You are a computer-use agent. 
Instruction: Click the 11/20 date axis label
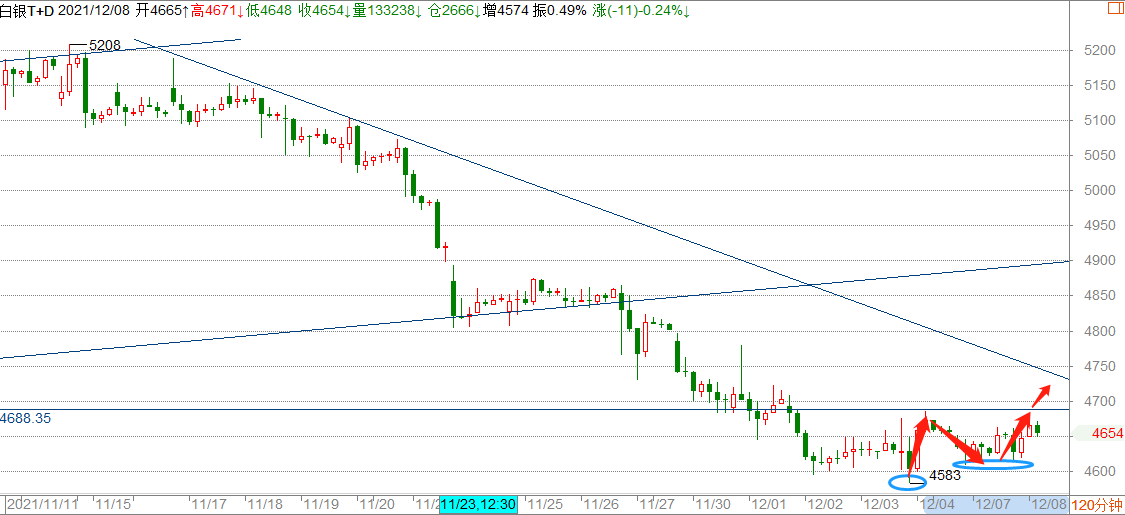[x=376, y=505]
